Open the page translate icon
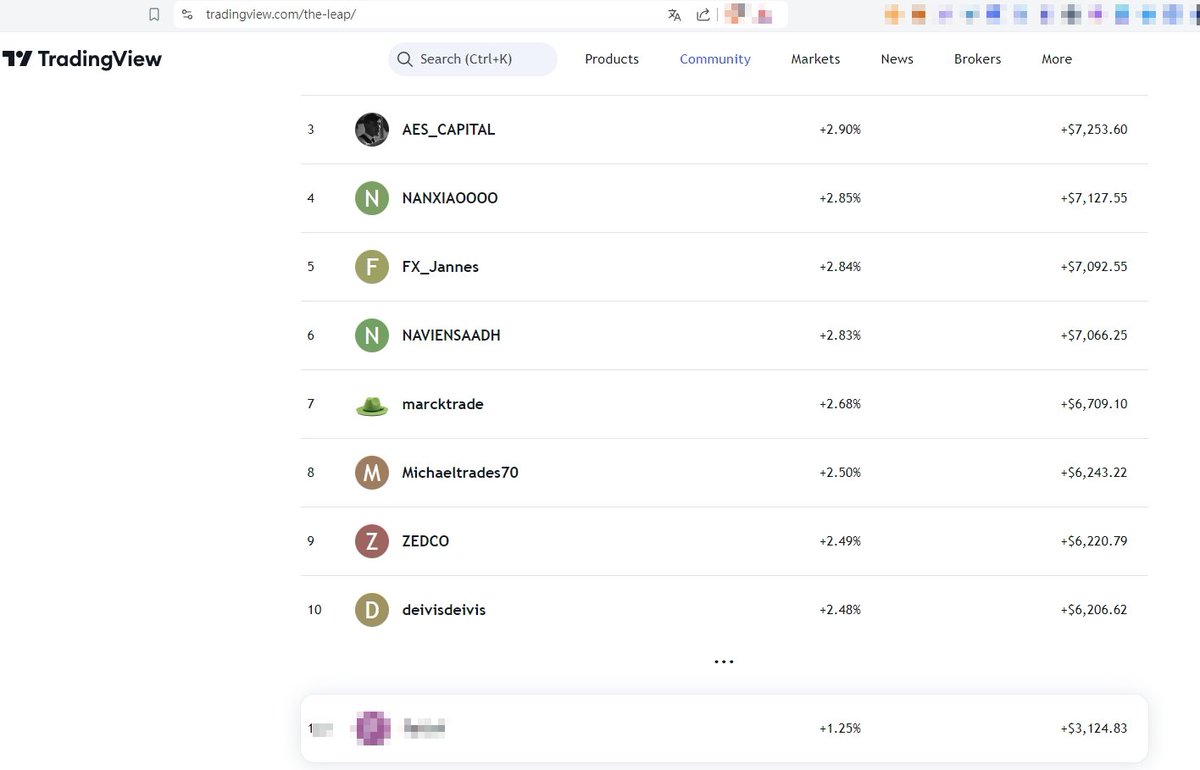 [676, 15]
